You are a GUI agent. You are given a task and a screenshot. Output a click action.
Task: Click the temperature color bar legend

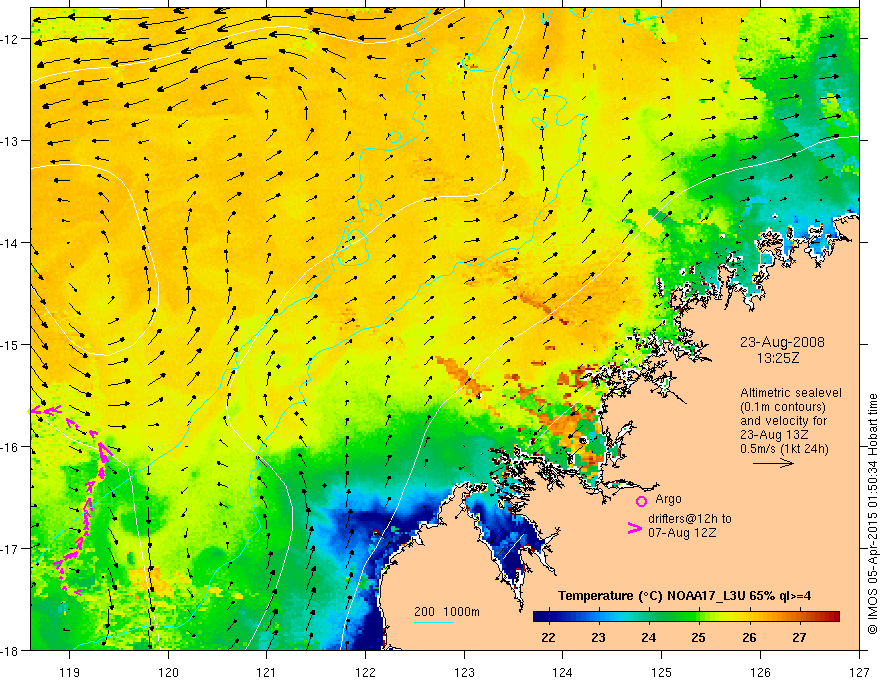[686, 617]
